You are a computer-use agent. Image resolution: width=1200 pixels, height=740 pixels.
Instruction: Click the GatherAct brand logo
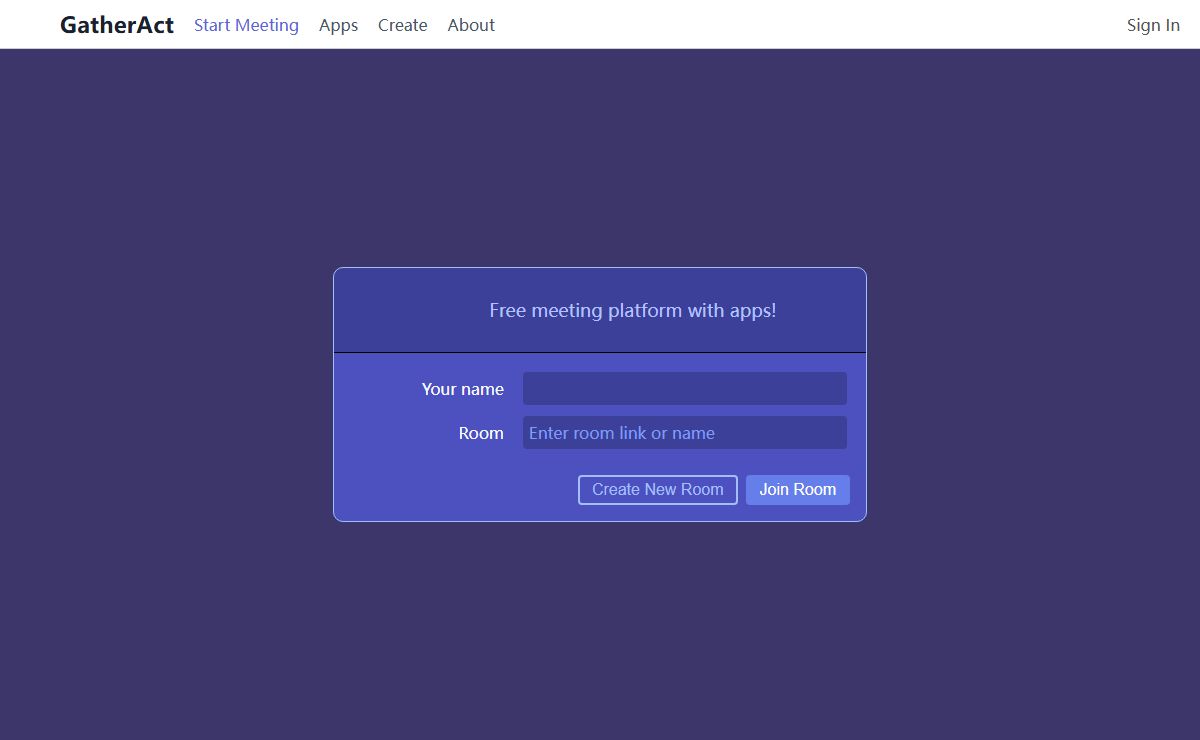[x=117, y=25]
